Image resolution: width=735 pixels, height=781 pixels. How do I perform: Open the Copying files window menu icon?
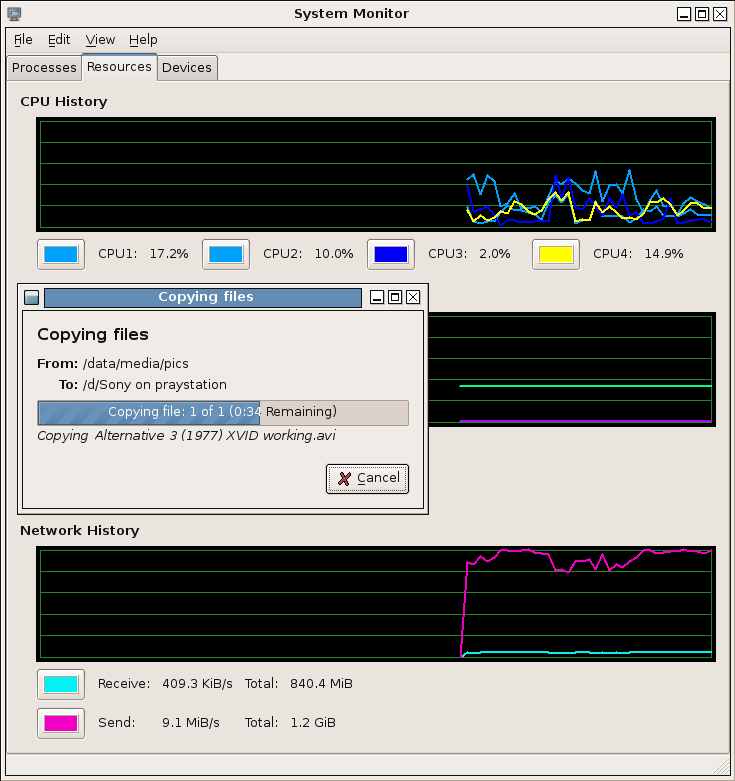[x=31, y=297]
